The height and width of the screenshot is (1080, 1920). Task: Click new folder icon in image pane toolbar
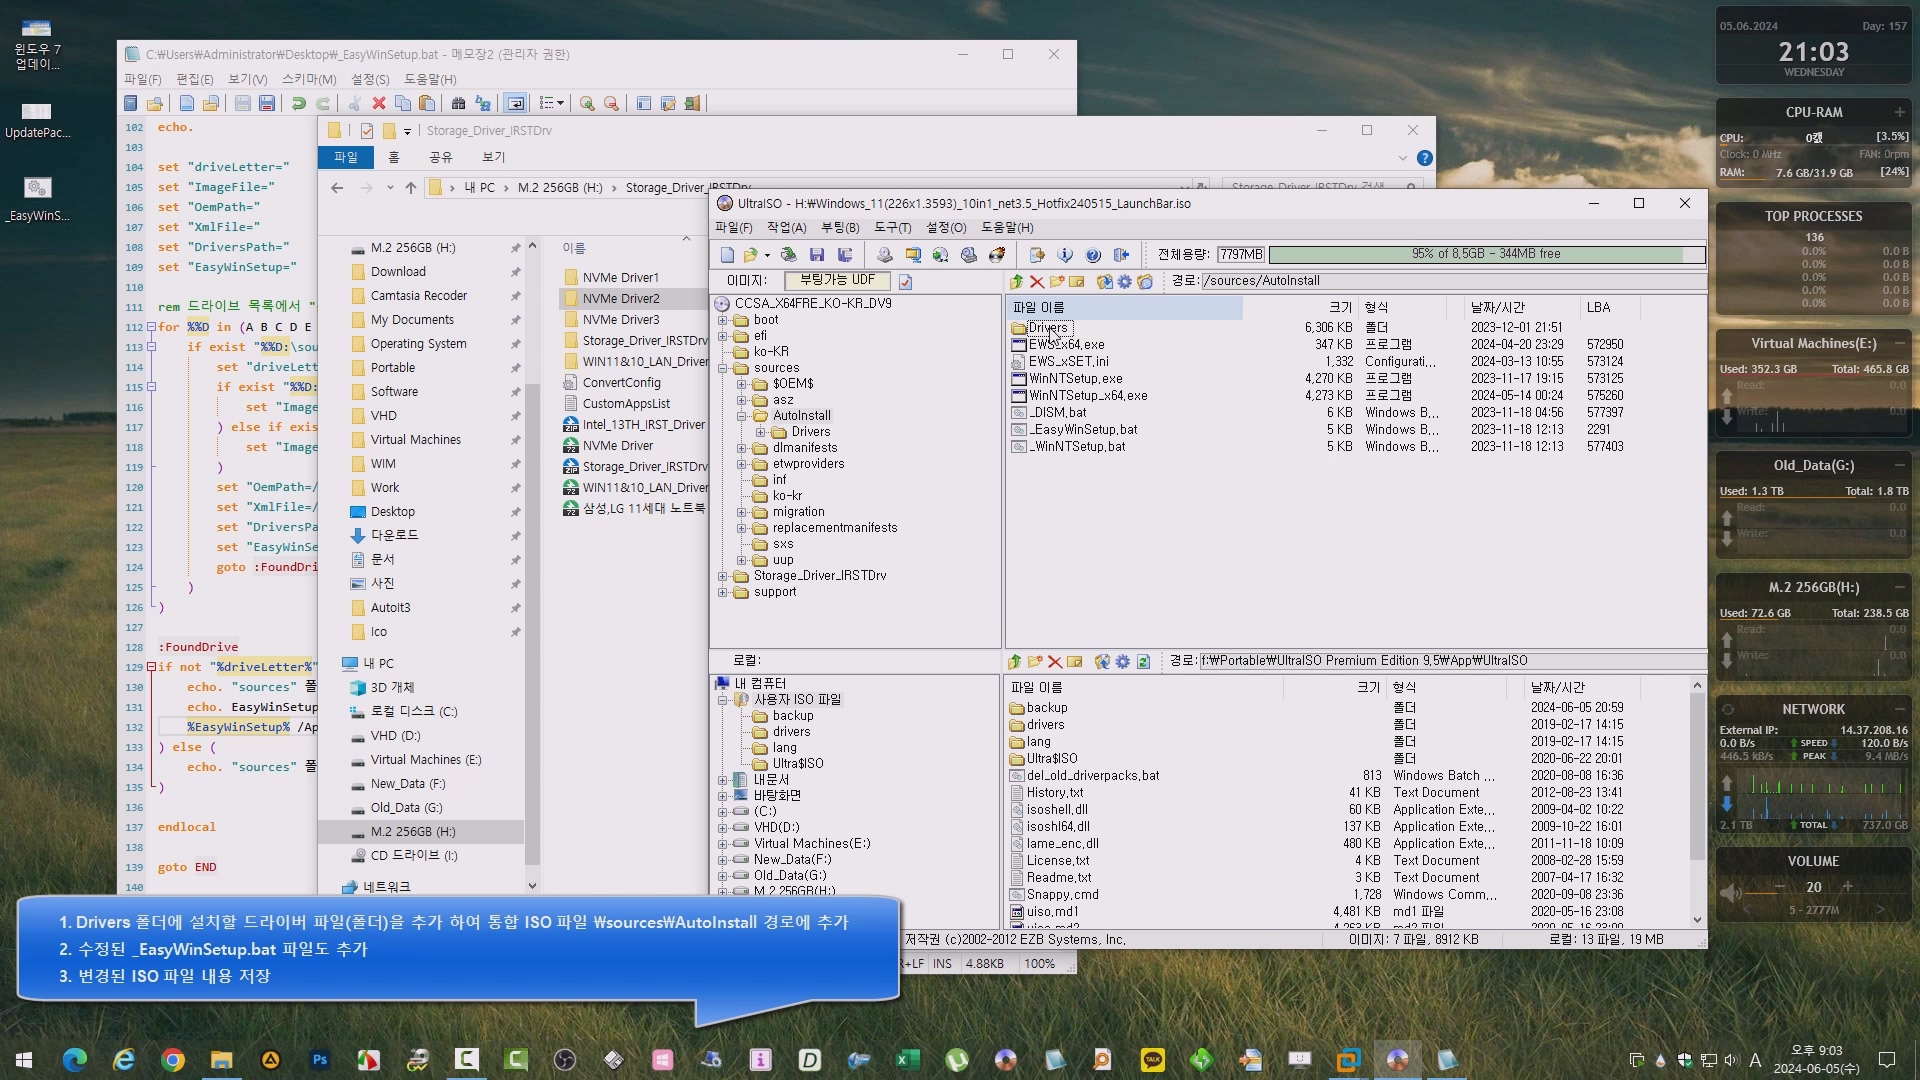click(x=1056, y=282)
